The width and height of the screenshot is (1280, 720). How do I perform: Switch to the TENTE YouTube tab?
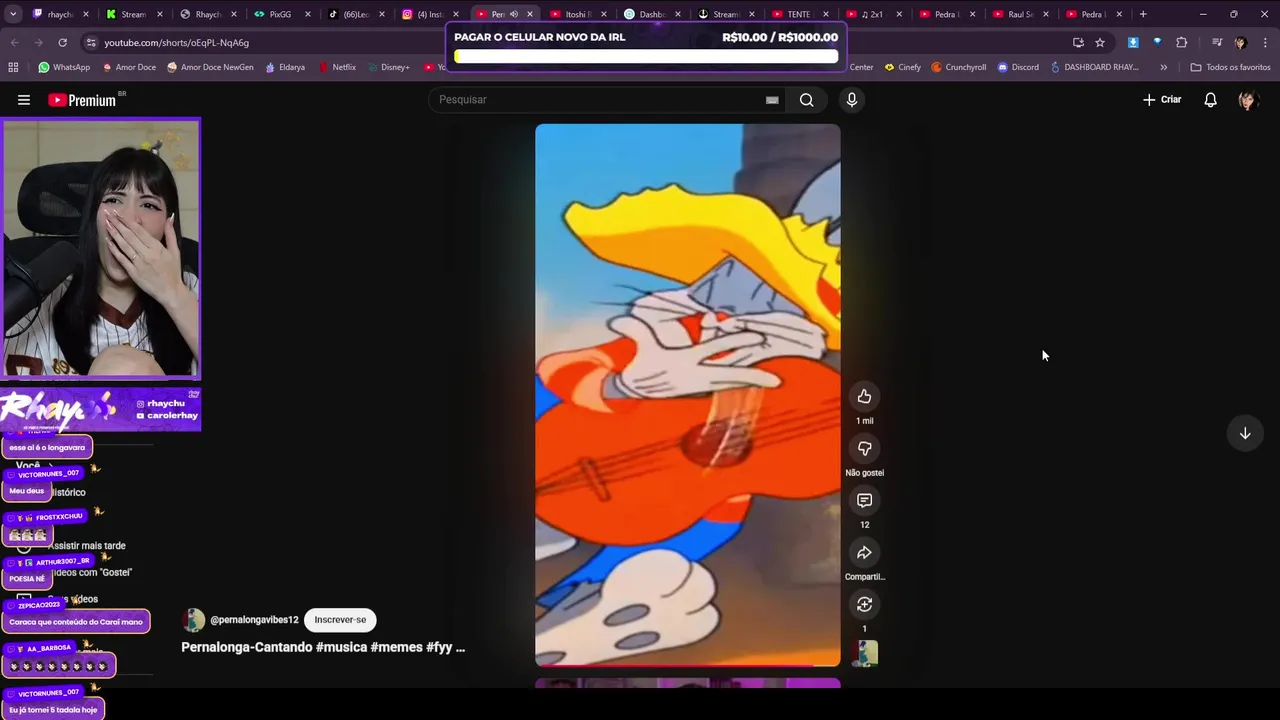pos(798,14)
